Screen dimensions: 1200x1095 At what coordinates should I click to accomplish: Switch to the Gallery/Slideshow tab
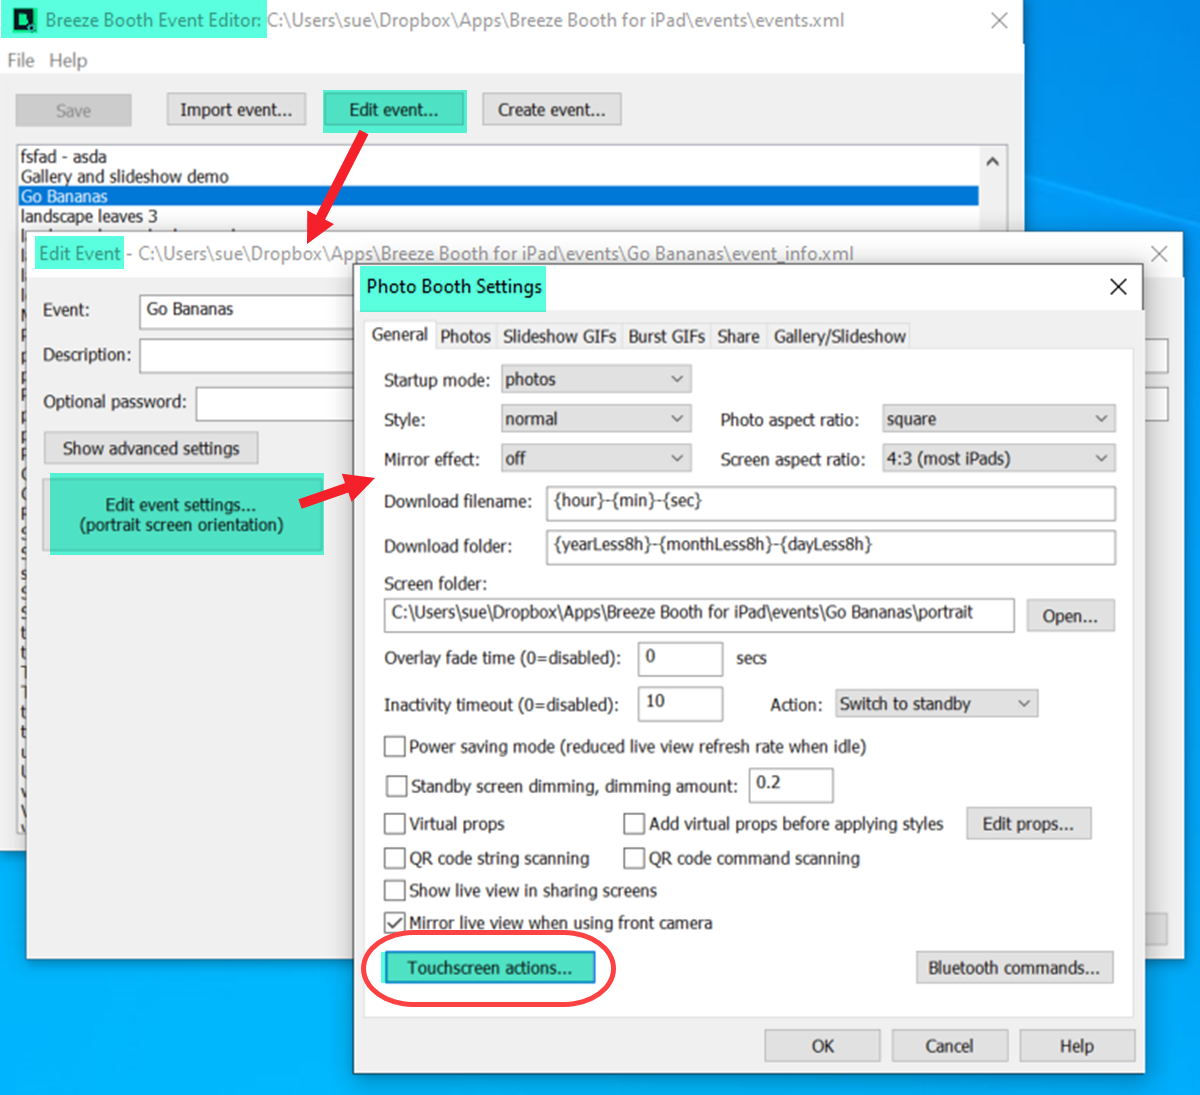[840, 337]
